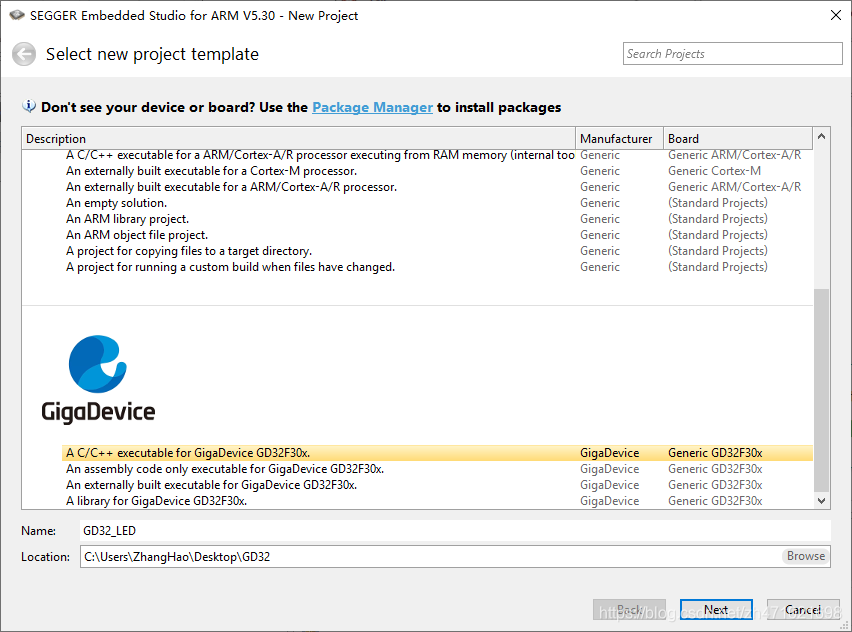Select 'An ARM library project.' template

(x=437, y=219)
